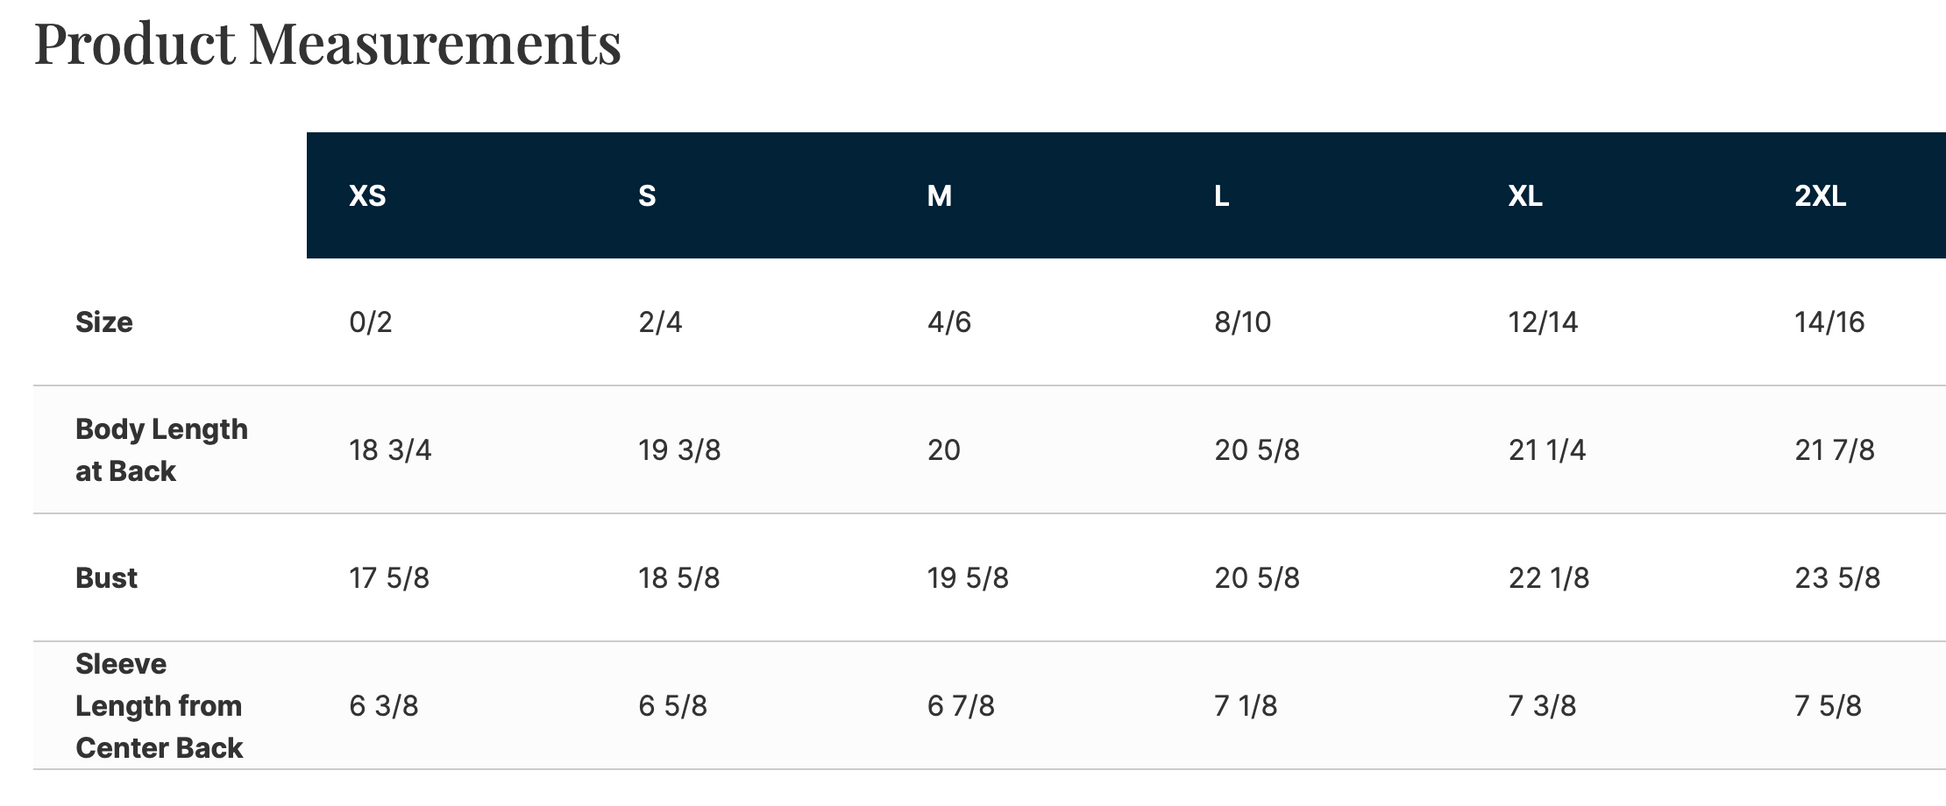Click the L column header
The height and width of the screenshot is (806, 1946).
[x=1221, y=196]
